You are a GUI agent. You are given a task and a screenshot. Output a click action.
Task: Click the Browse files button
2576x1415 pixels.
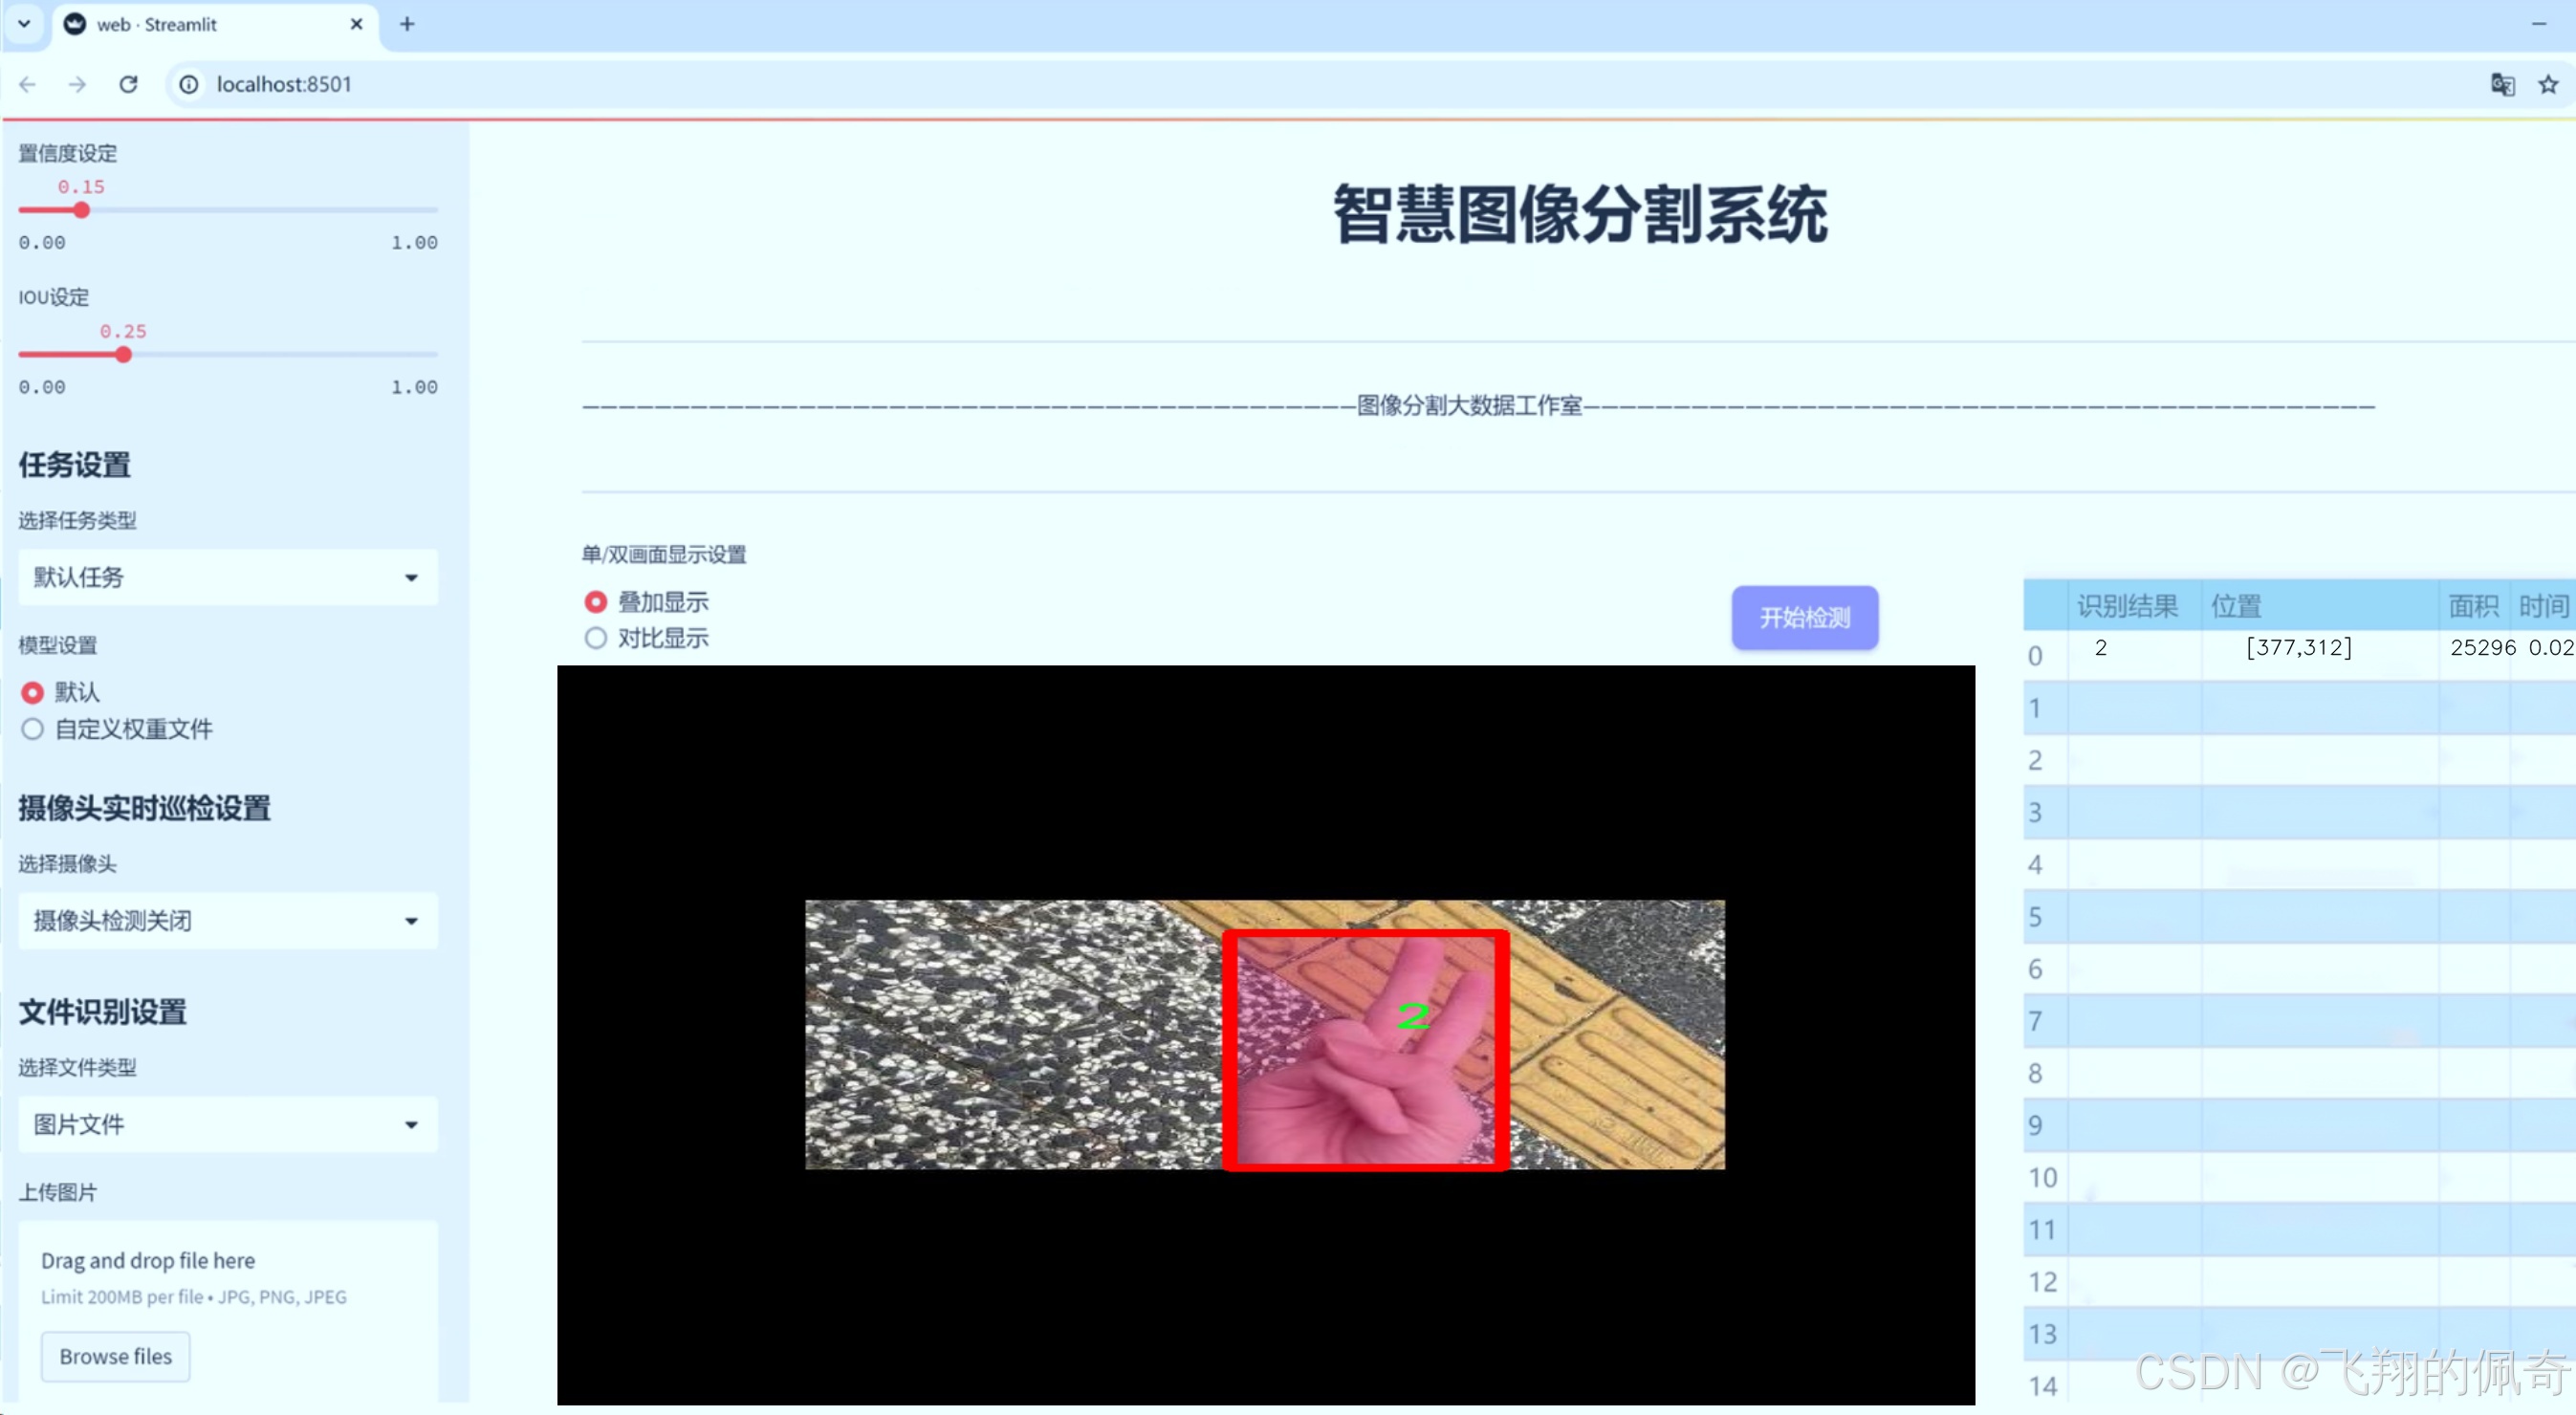(114, 1356)
